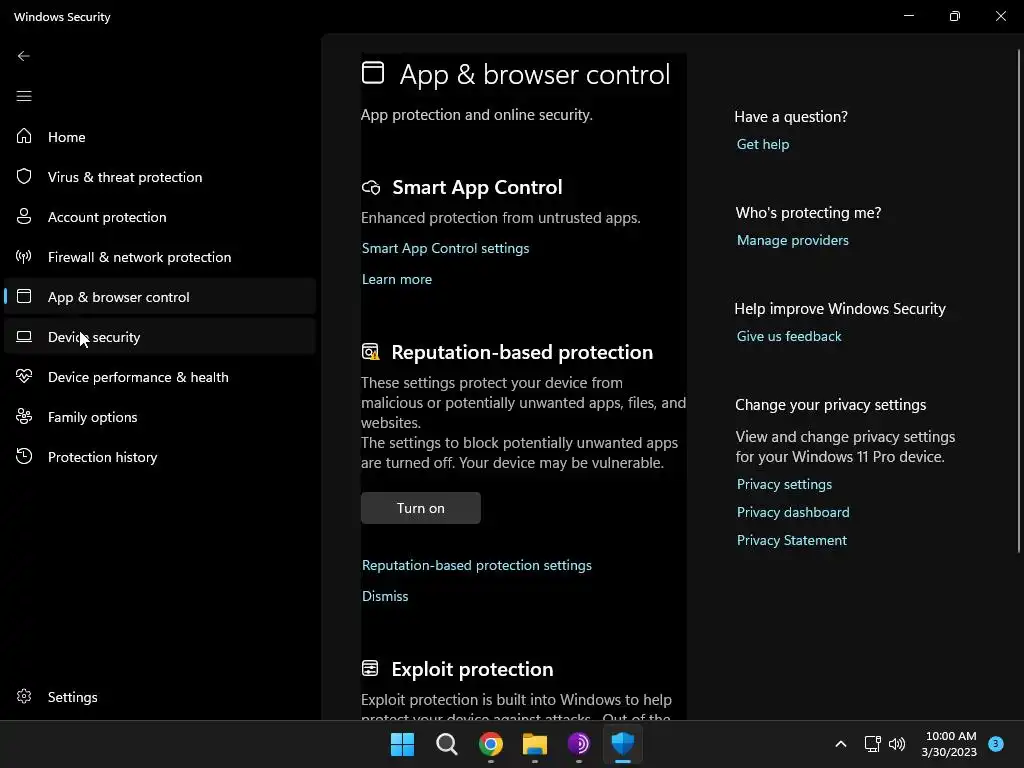The height and width of the screenshot is (768, 1024).
Task: Click the Account protection person icon
Action: (x=24, y=216)
